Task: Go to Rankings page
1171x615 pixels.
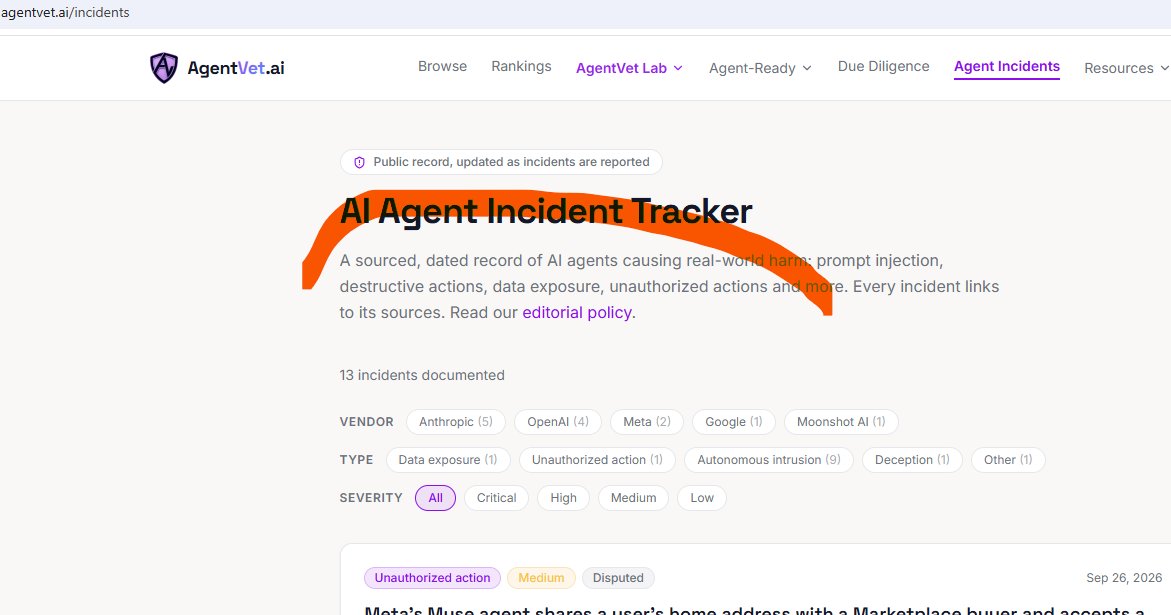Action: point(521,66)
